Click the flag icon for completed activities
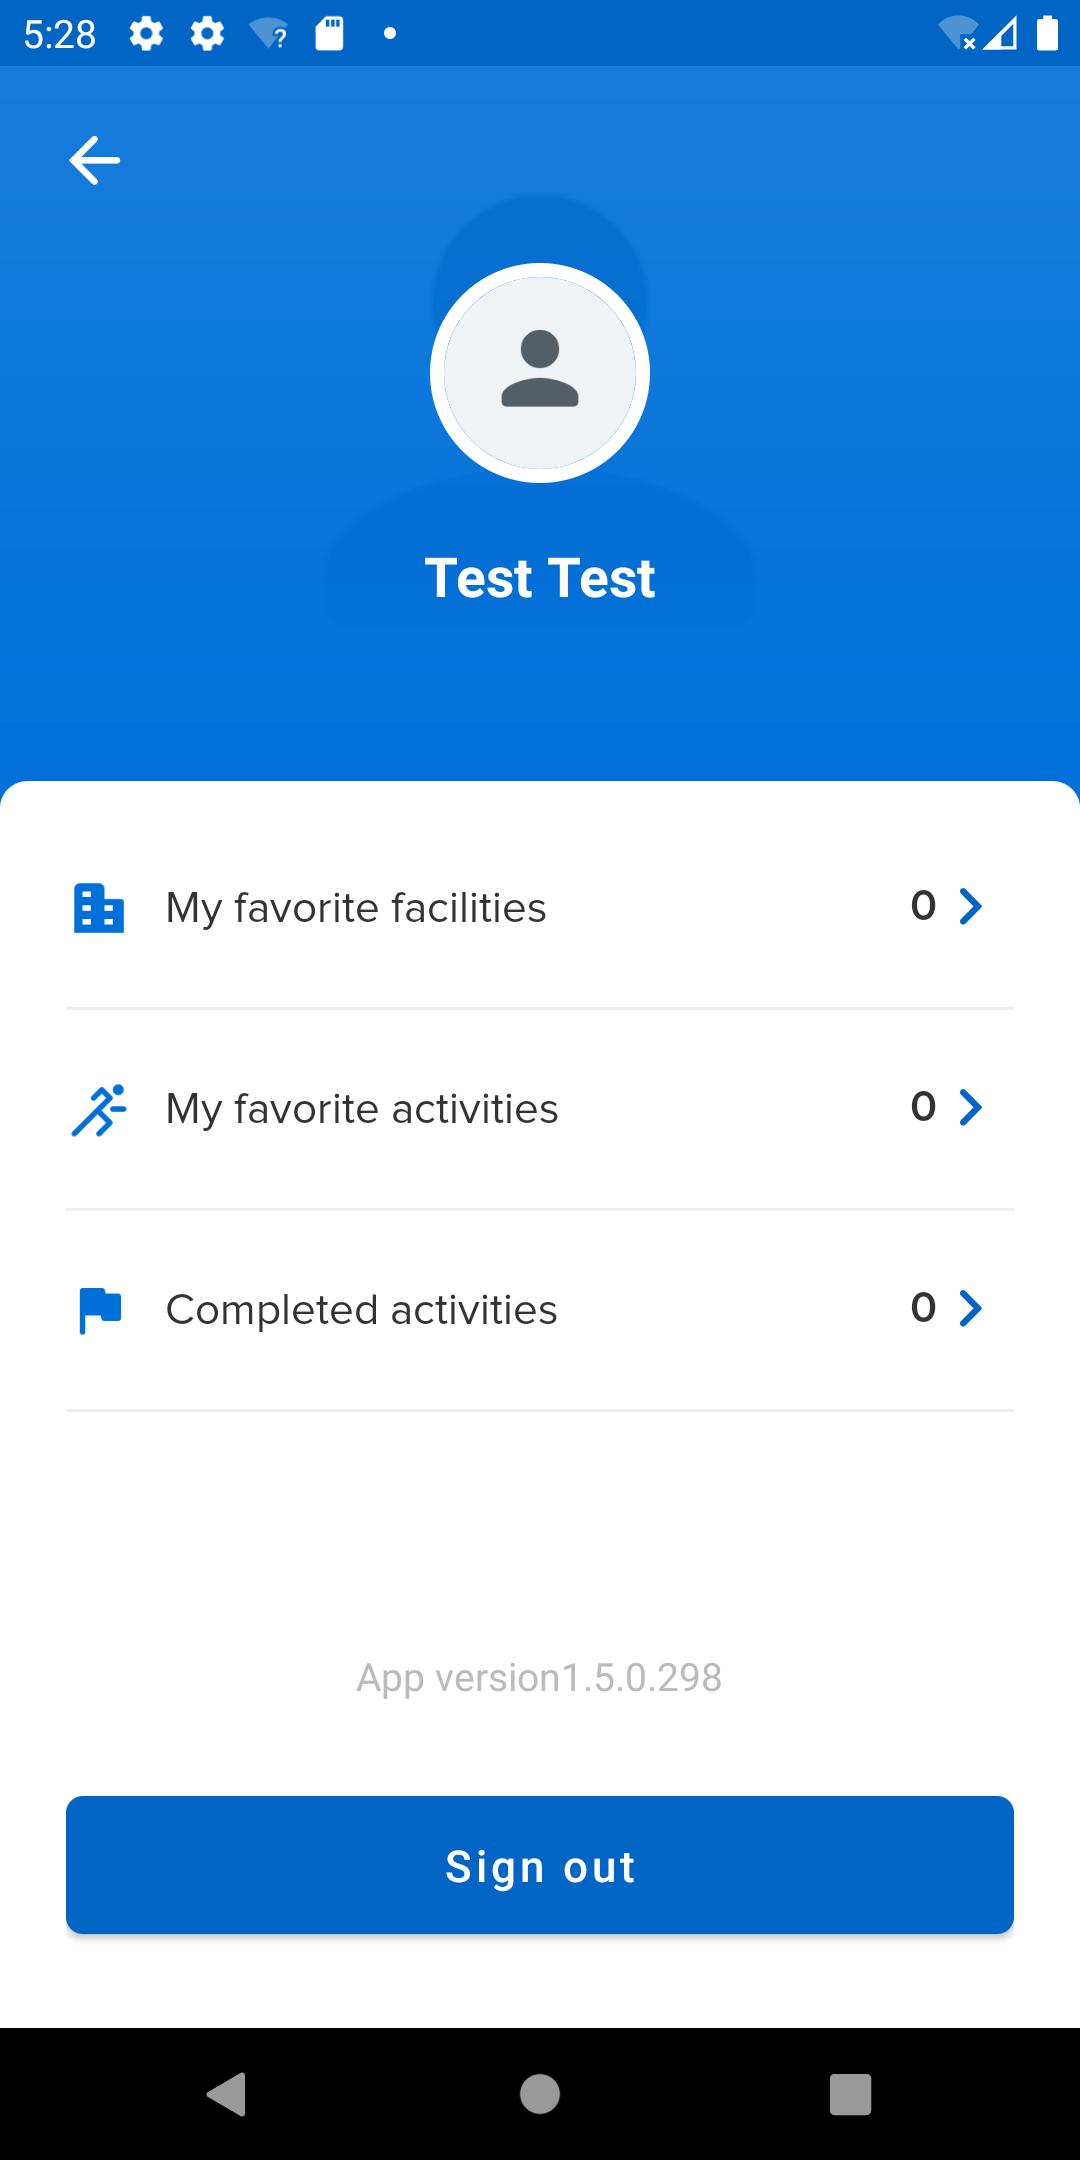1080x2160 pixels. [100, 1310]
